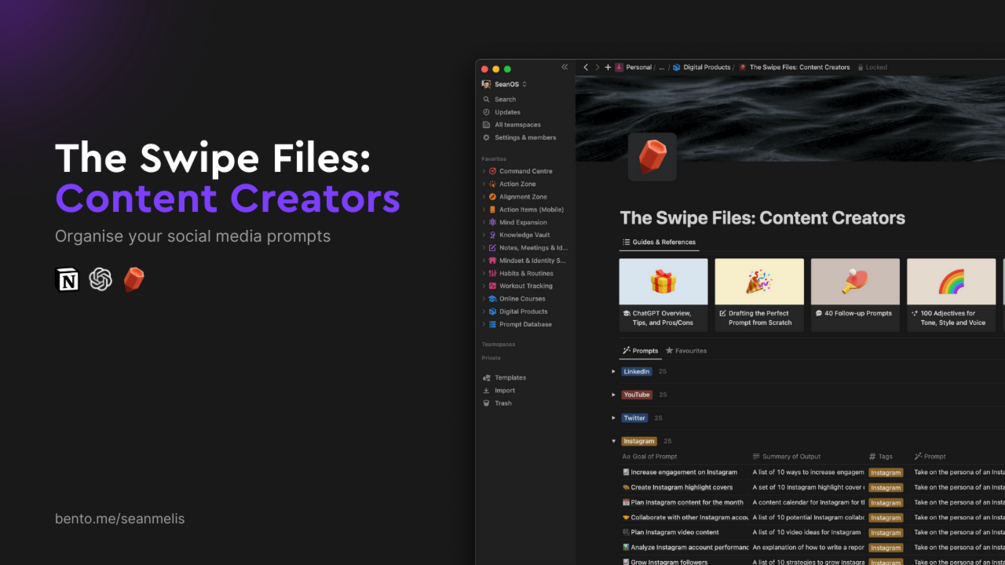This screenshot has height=565, width=1005.
Task: Expand the YouTube group
Action: 613,395
